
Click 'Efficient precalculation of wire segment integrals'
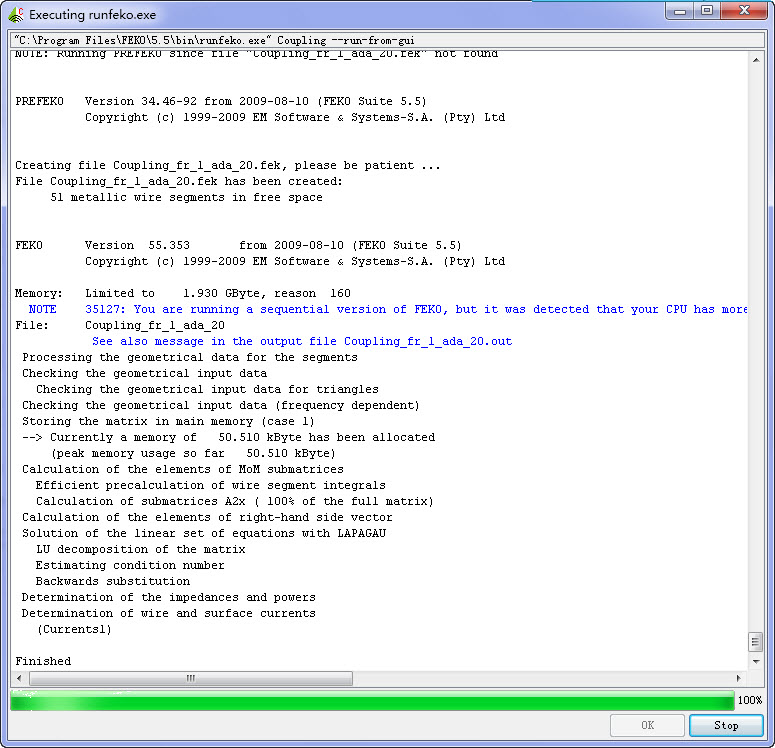click(x=211, y=485)
